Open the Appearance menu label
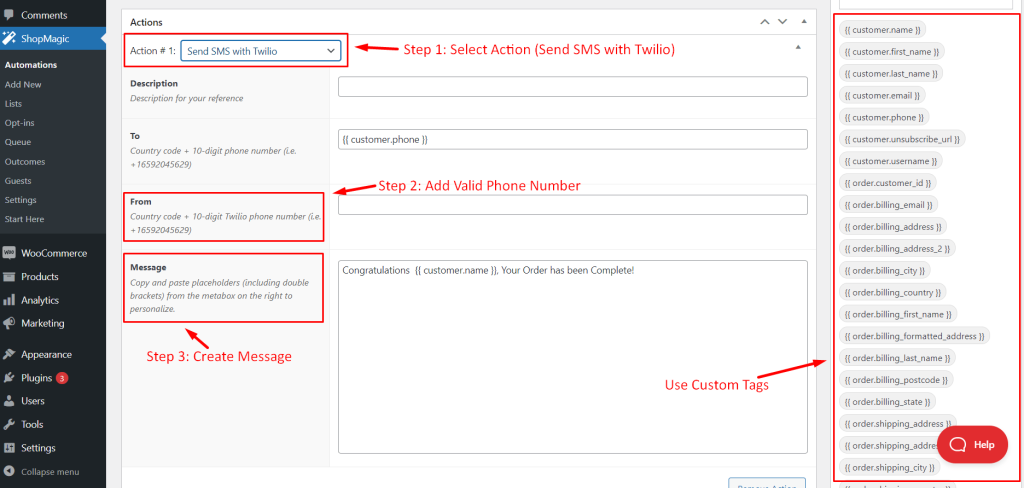The height and width of the screenshot is (488, 1024). [46, 354]
